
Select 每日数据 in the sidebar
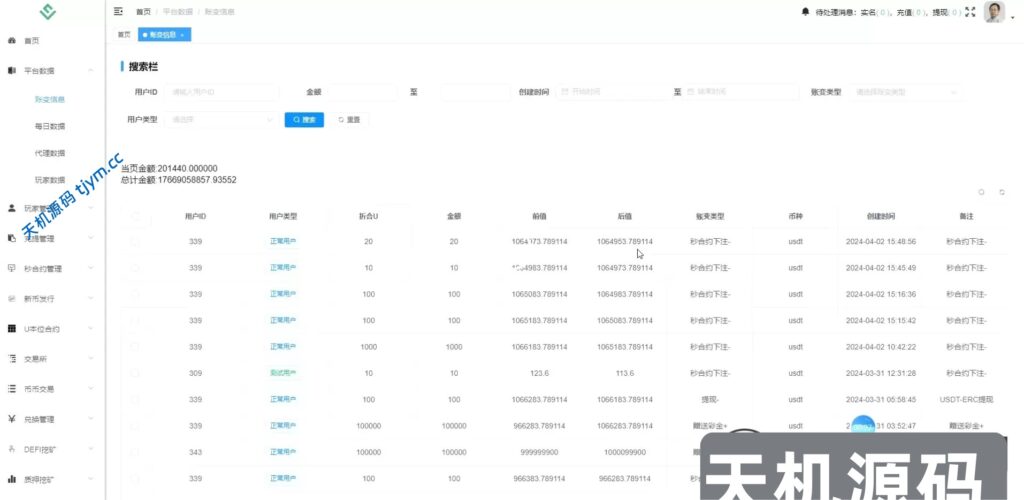pos(50,127)
